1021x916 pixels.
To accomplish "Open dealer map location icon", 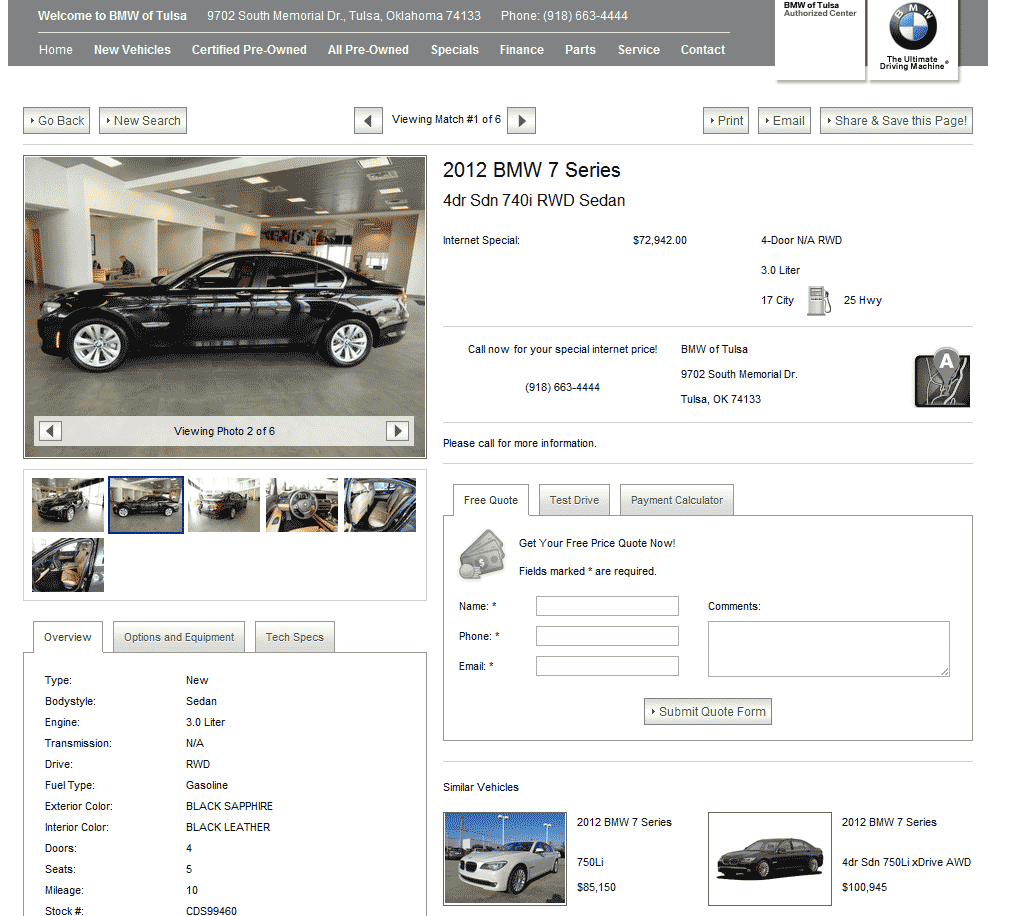I will pyautogui.click(x=942, y=378).
